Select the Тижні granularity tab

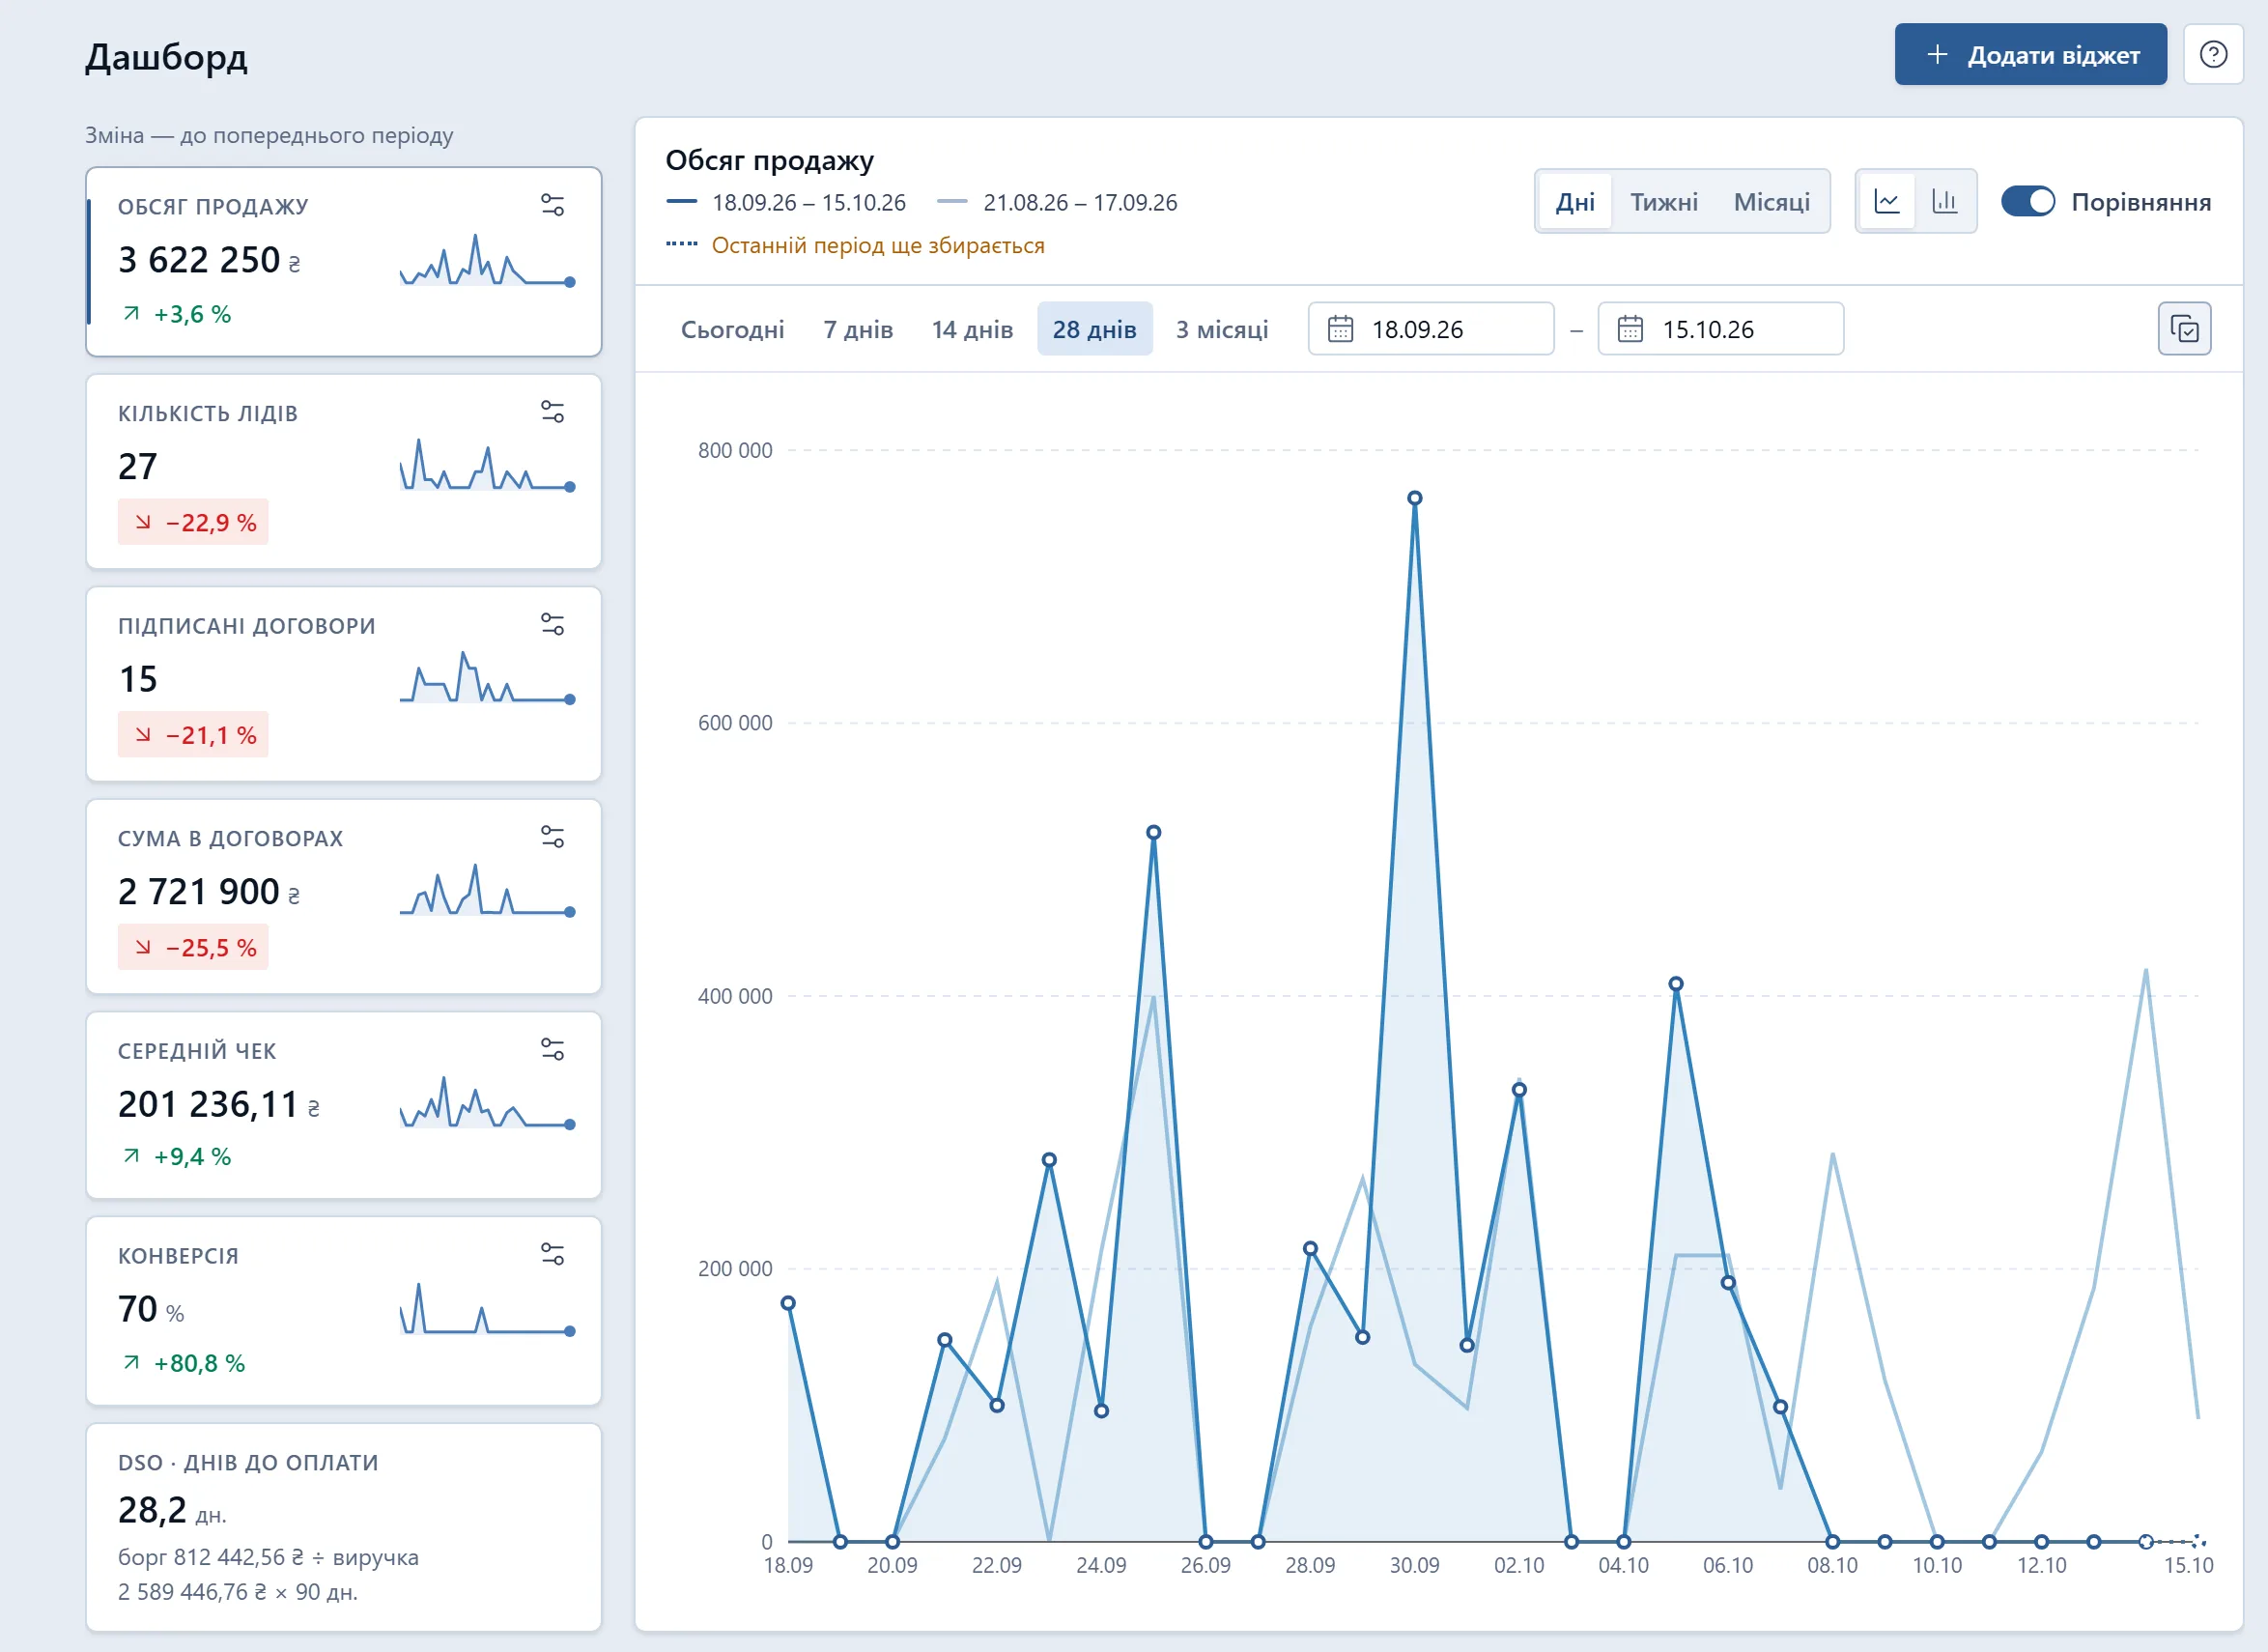point(1664,202)
